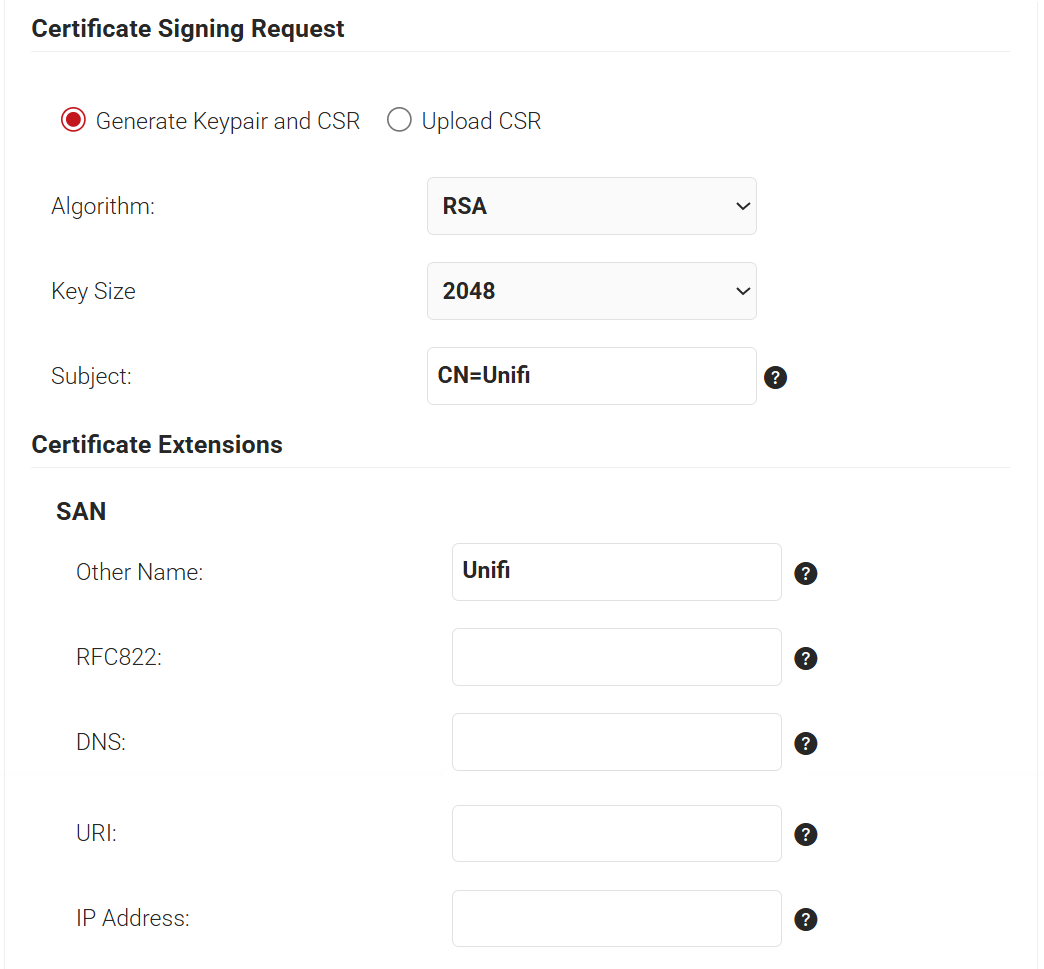Click into the RFC822 text box

pyautogui.click(x=616, y=657)
